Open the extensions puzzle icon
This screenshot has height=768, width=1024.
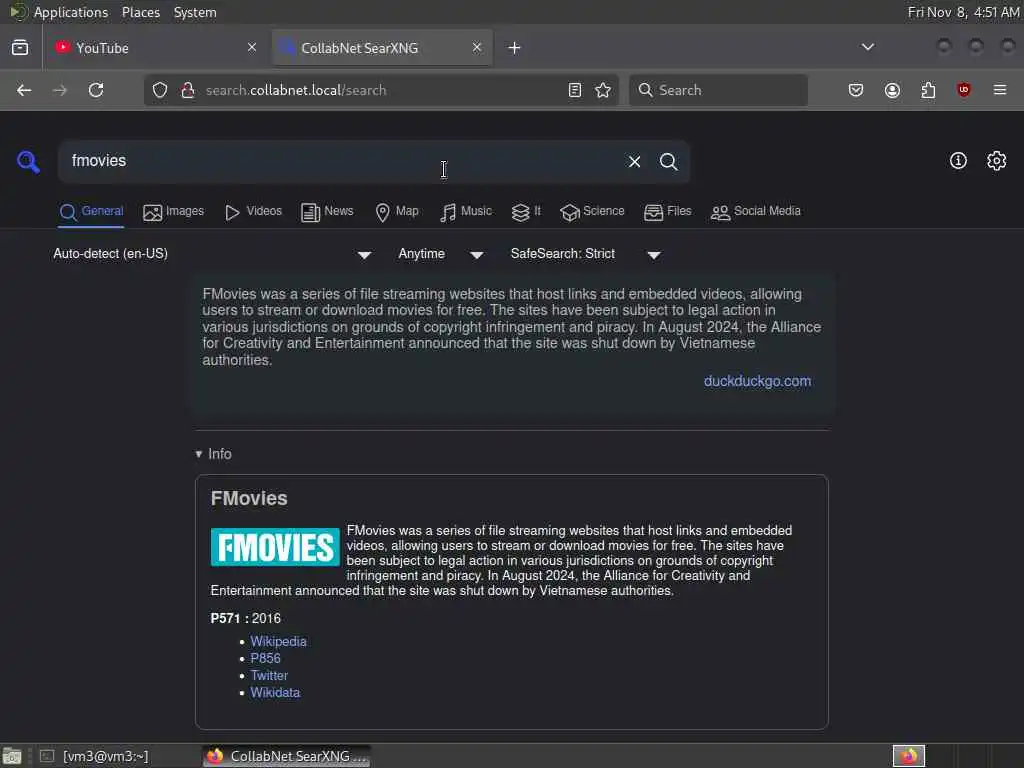[x=928, y=90]
